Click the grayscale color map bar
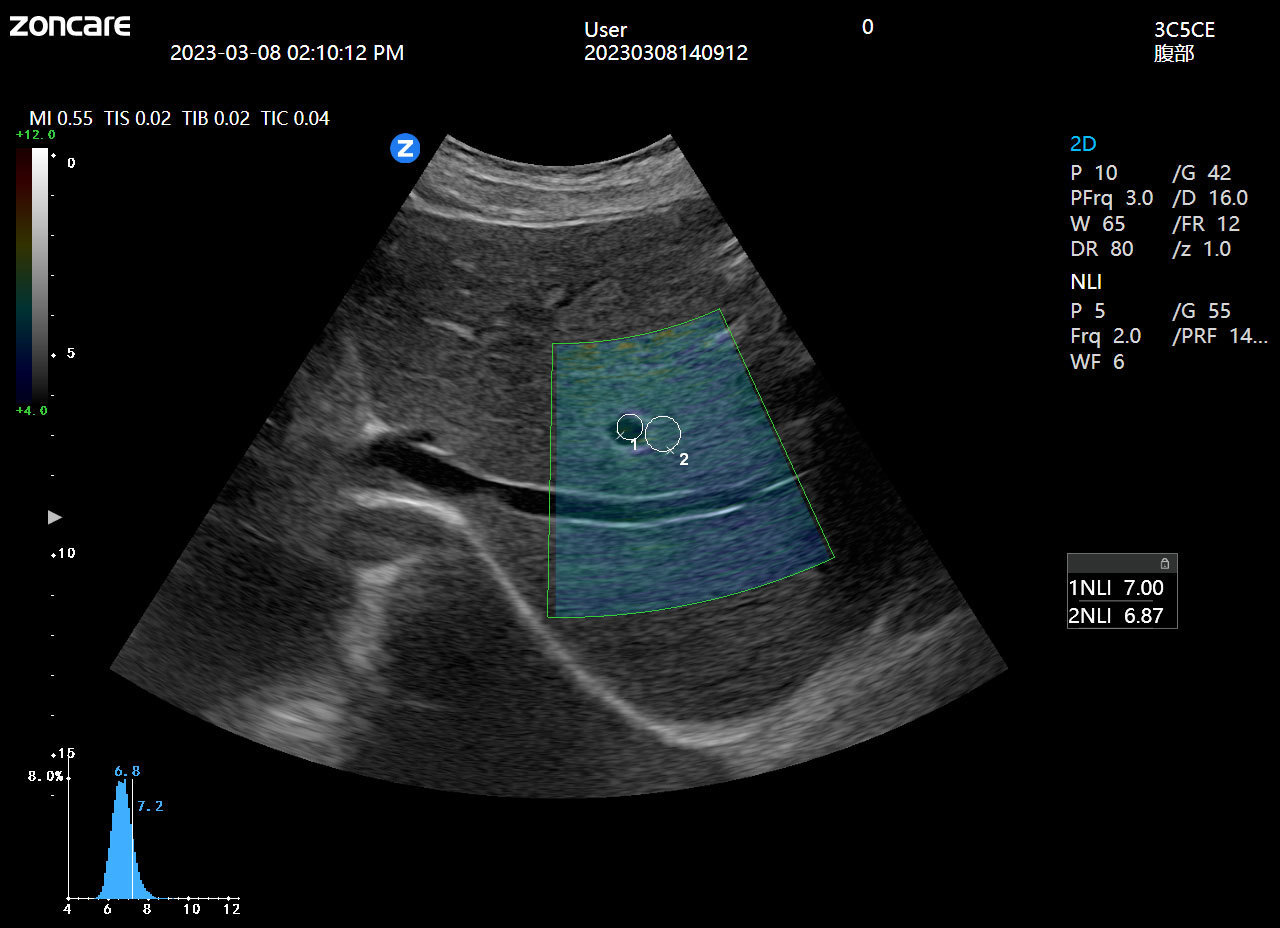Screen dimensions: 1280x928 [39, 273]
